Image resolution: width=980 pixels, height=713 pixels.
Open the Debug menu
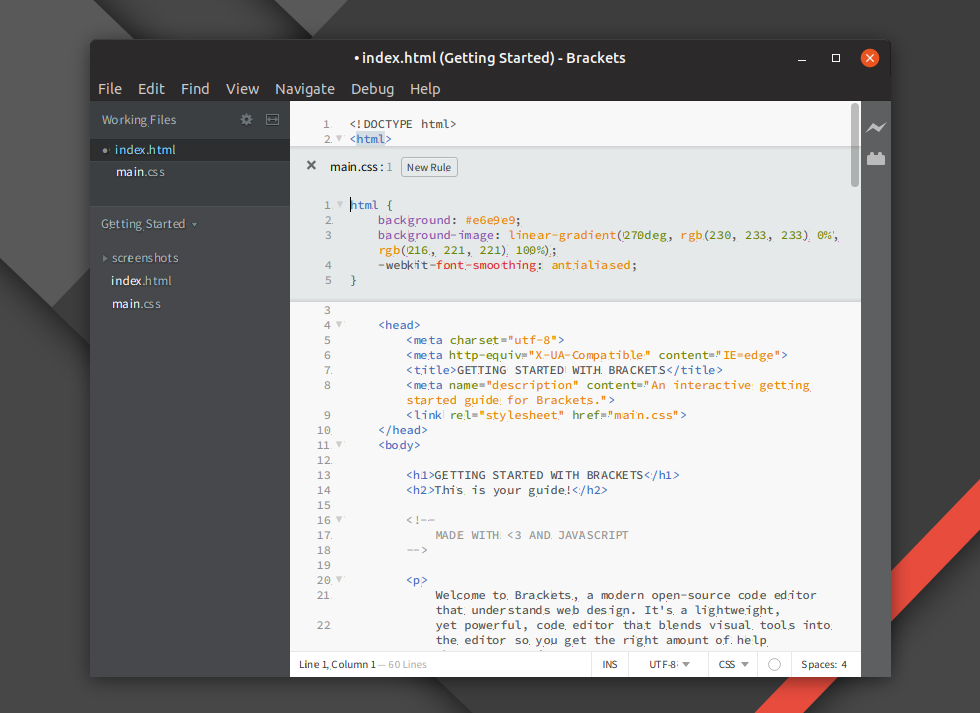372,89
